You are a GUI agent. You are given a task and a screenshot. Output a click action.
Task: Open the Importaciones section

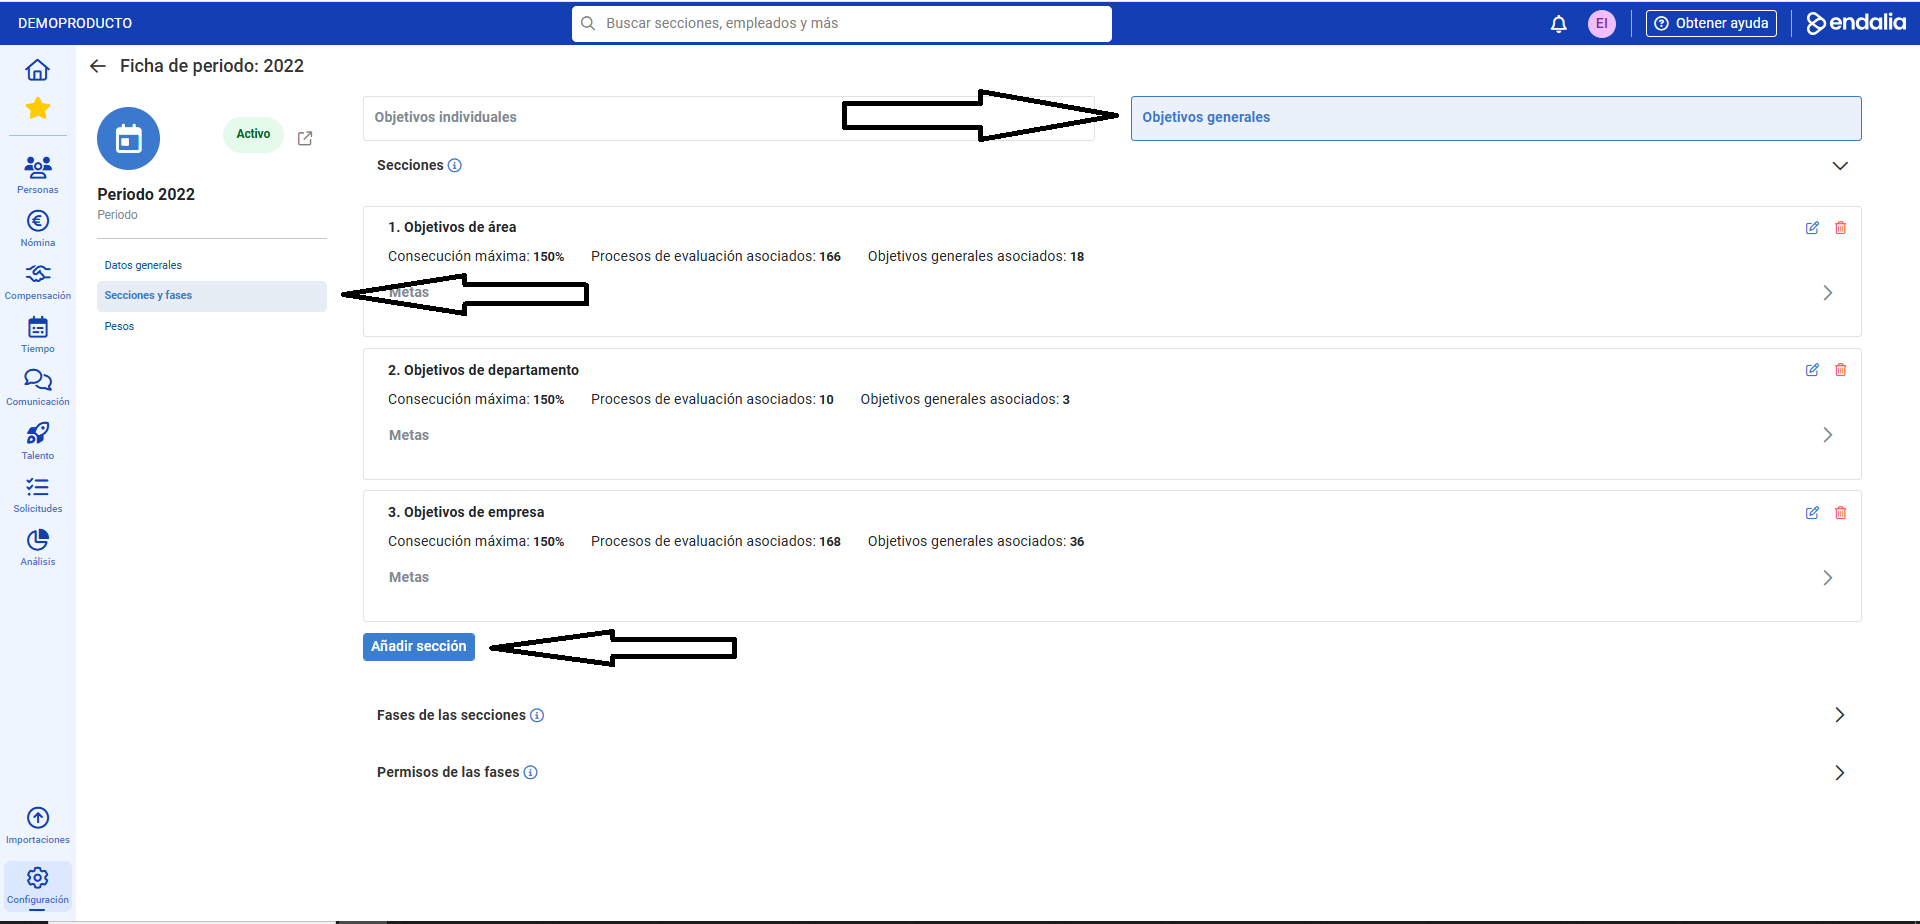pyautogui.click(x=38, y=826)
